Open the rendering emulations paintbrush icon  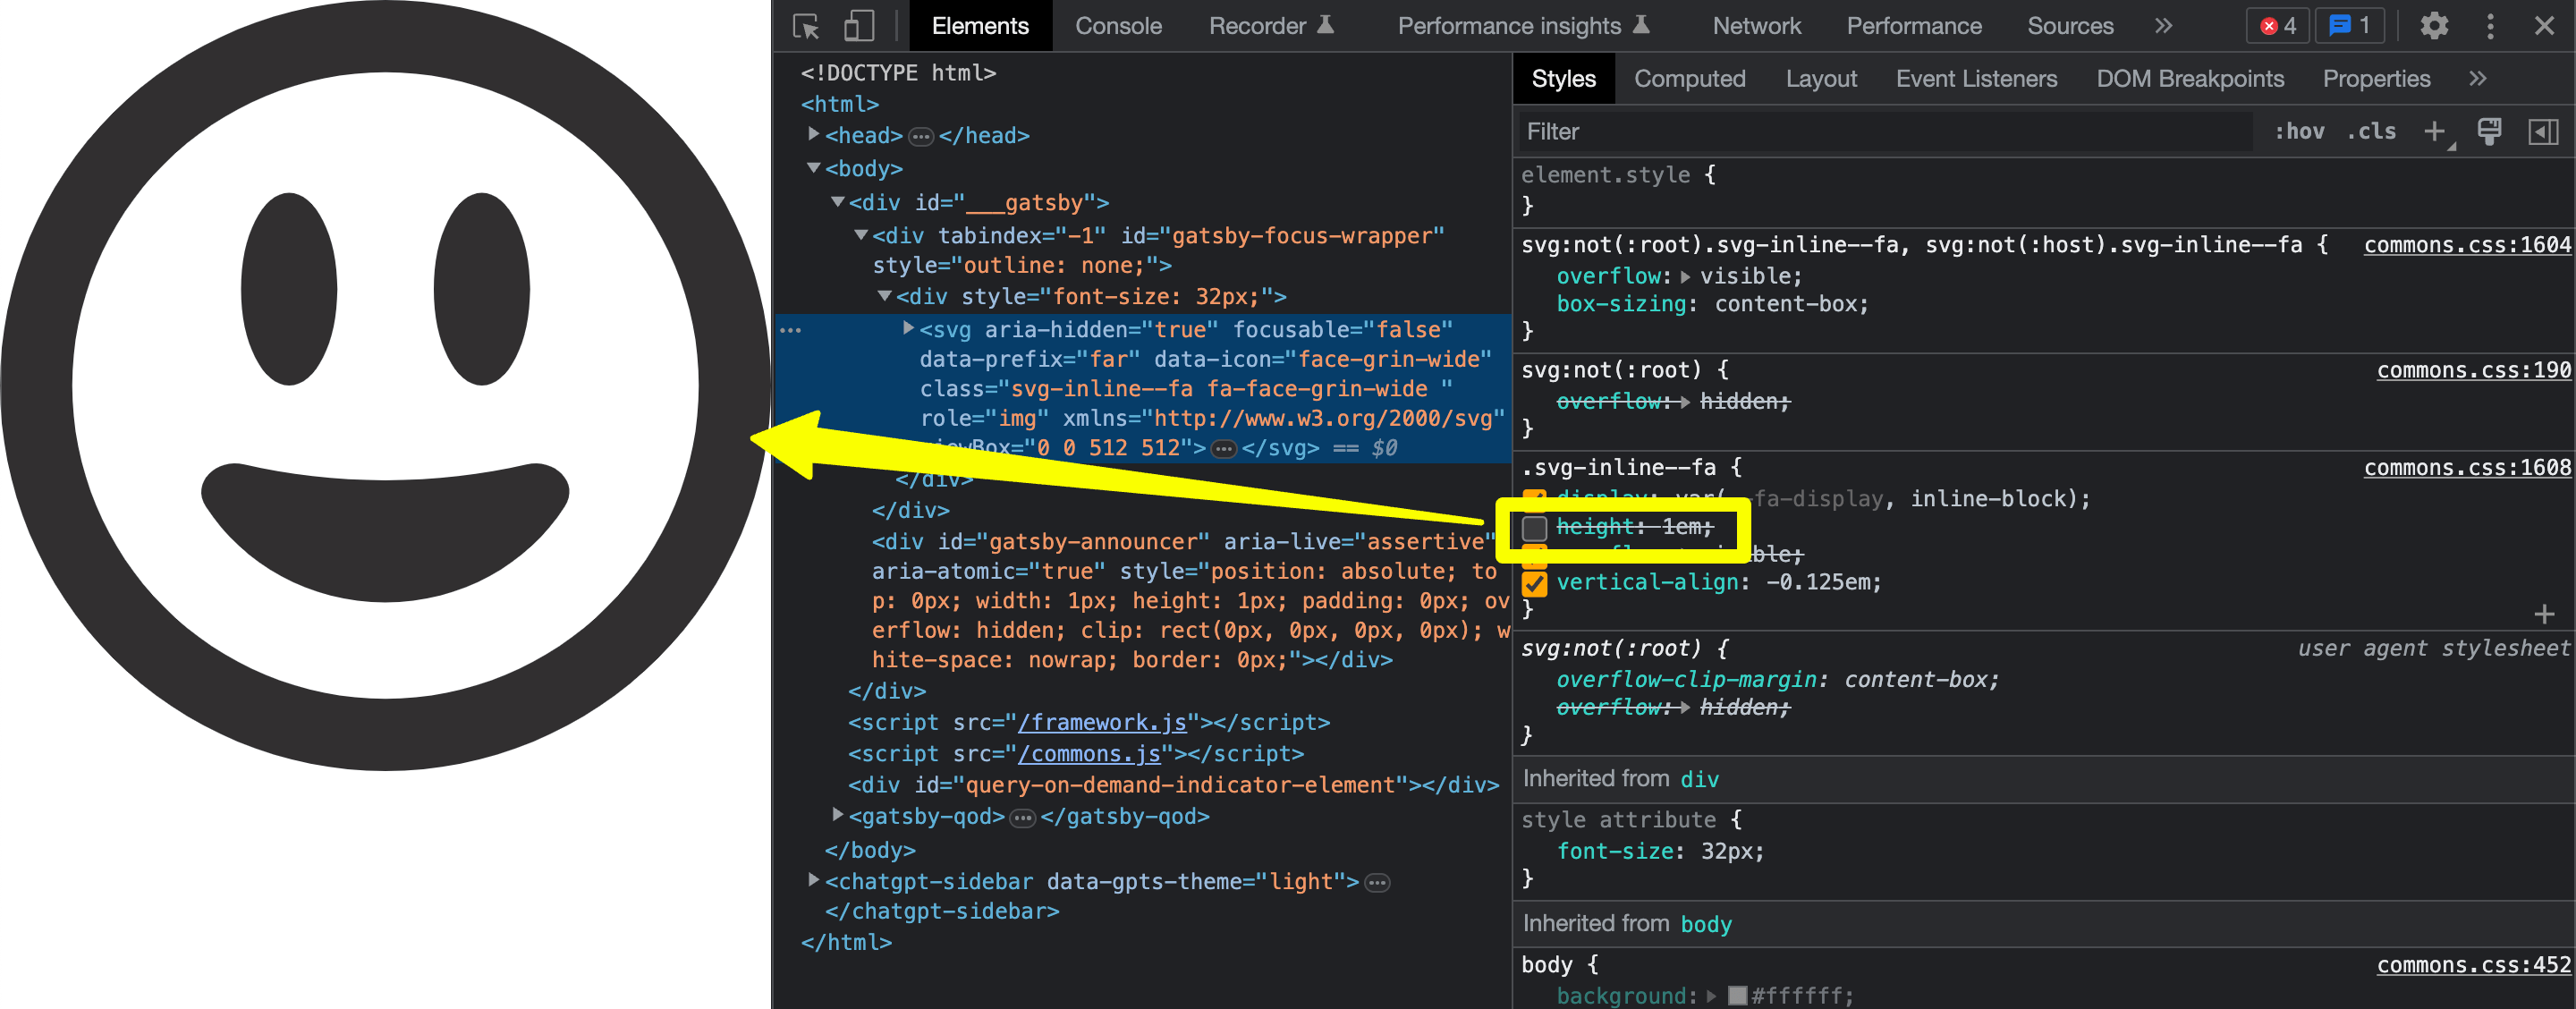[x=2489, y=131]
